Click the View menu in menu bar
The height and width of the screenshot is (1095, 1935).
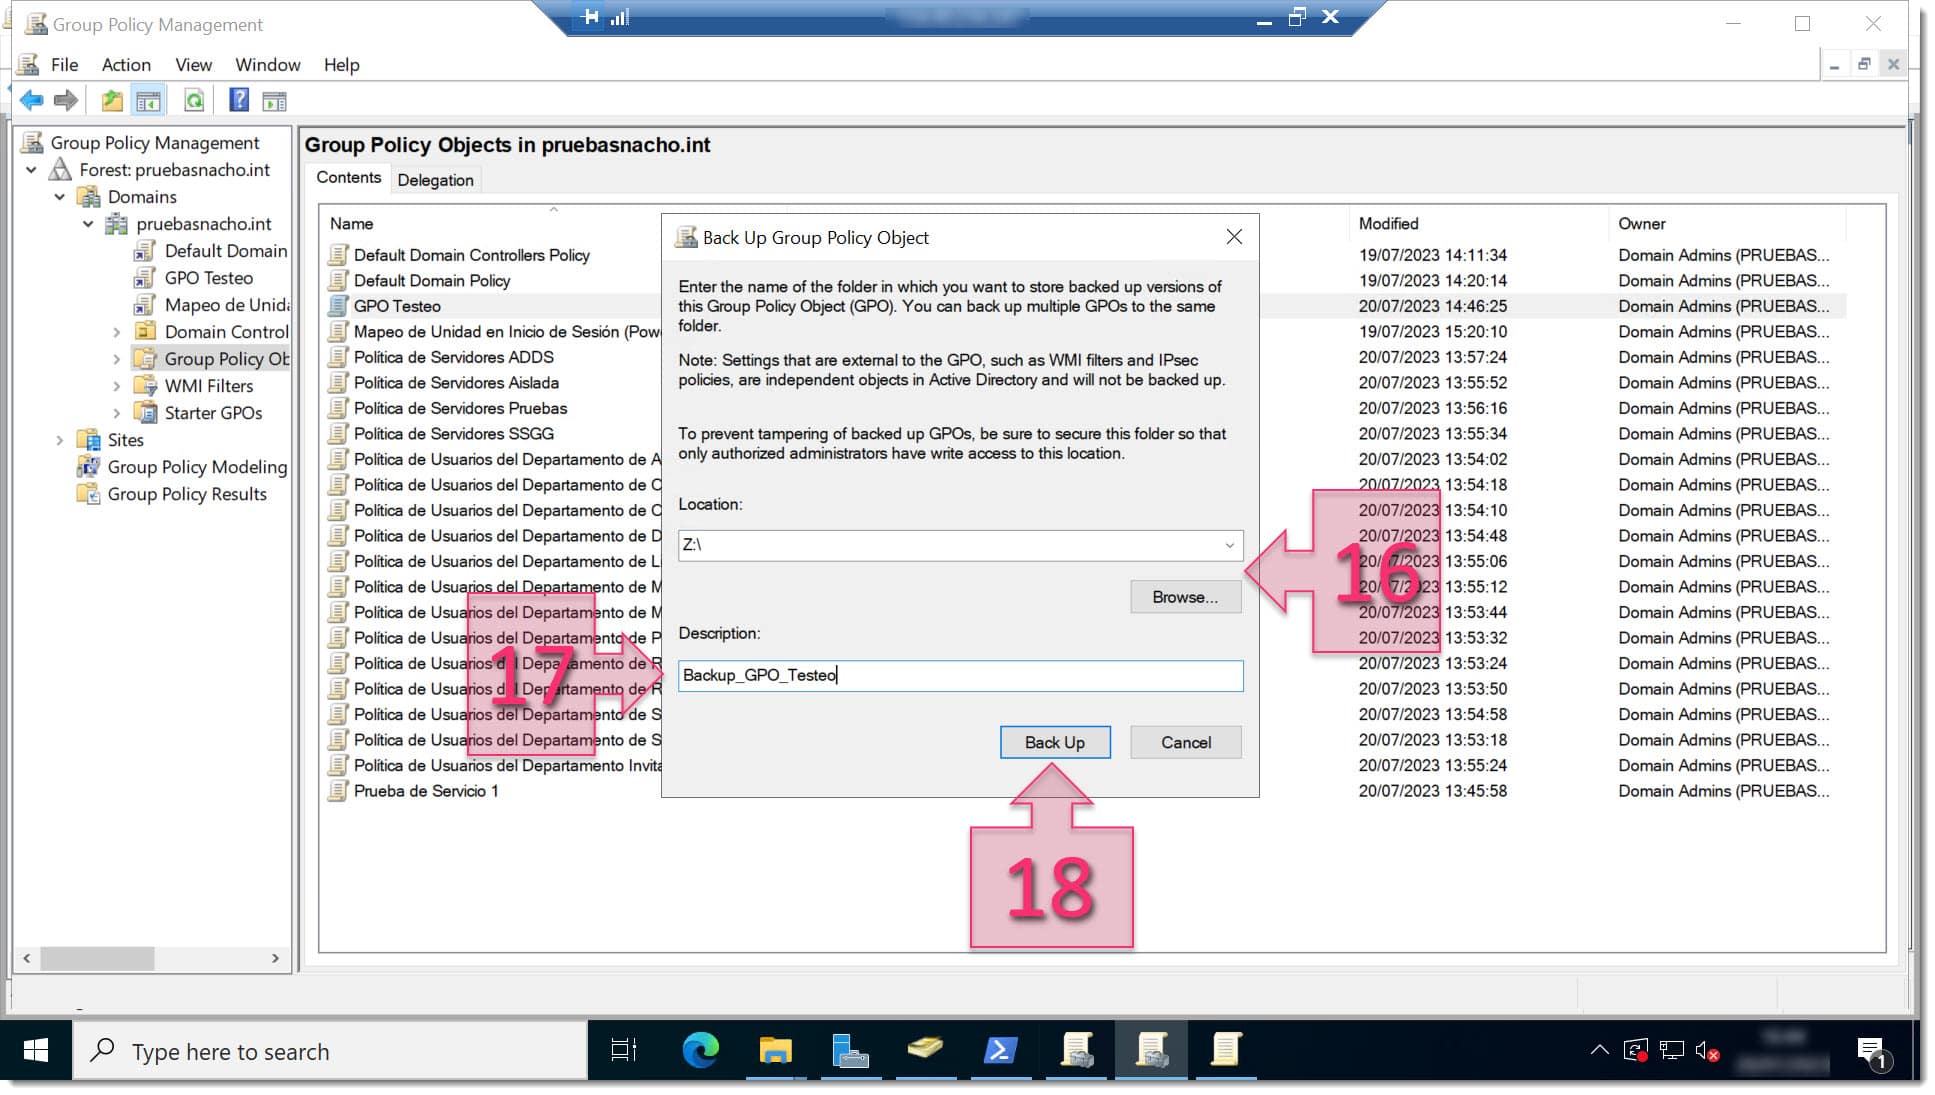pyautogui.click(x=190, y=64)
